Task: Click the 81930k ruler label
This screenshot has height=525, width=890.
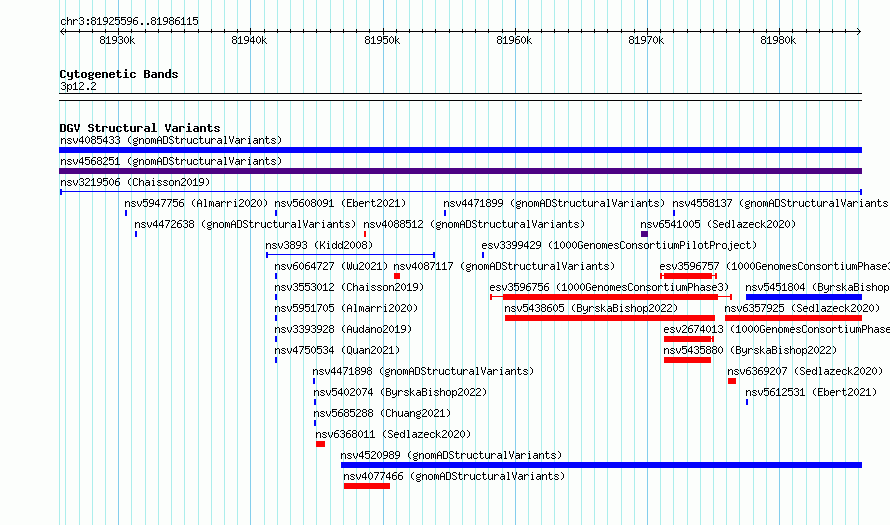Action: [117, 40]
